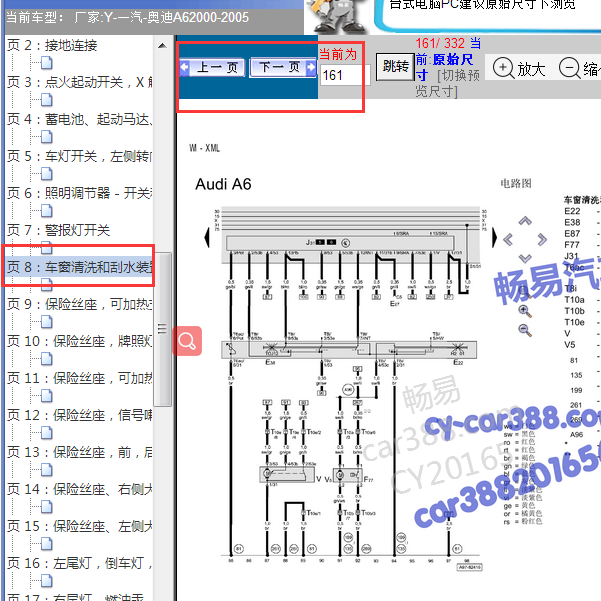601x601 pixels.
Task: Focus the page number field showing 161
Action: [x=345, y=75]
